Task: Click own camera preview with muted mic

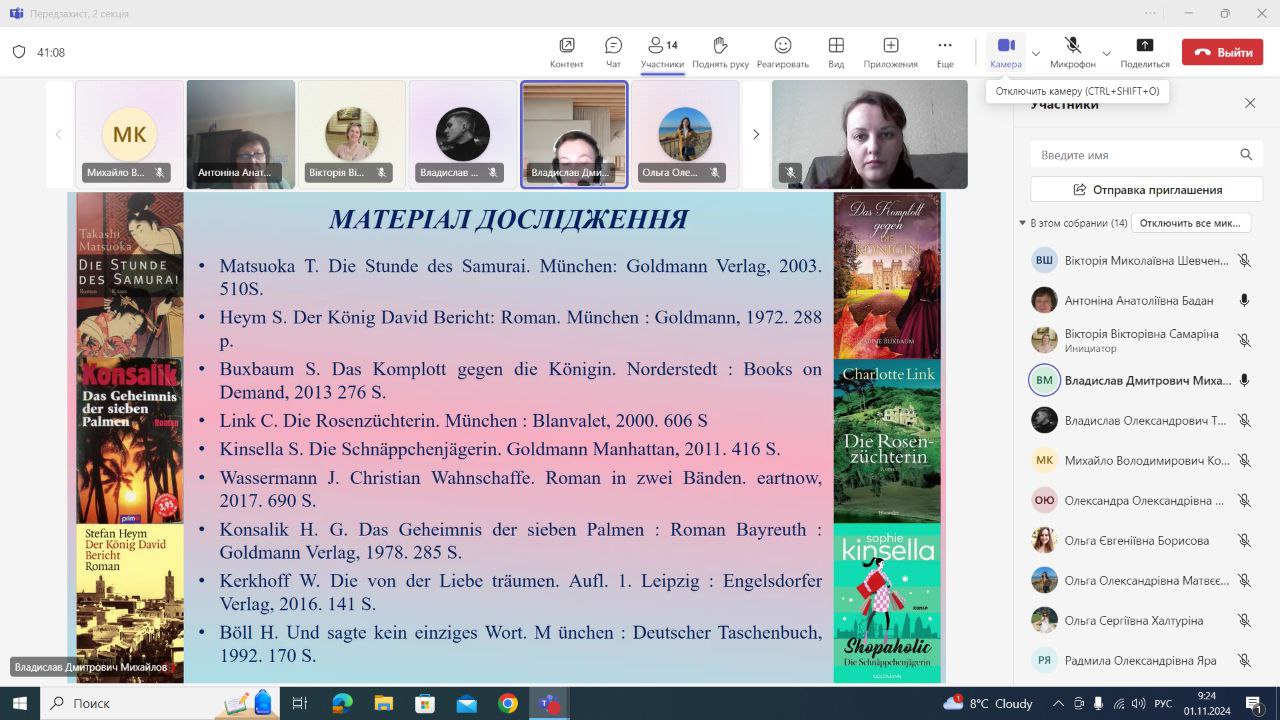Action: pyautogui.click(x=870, y=134)
